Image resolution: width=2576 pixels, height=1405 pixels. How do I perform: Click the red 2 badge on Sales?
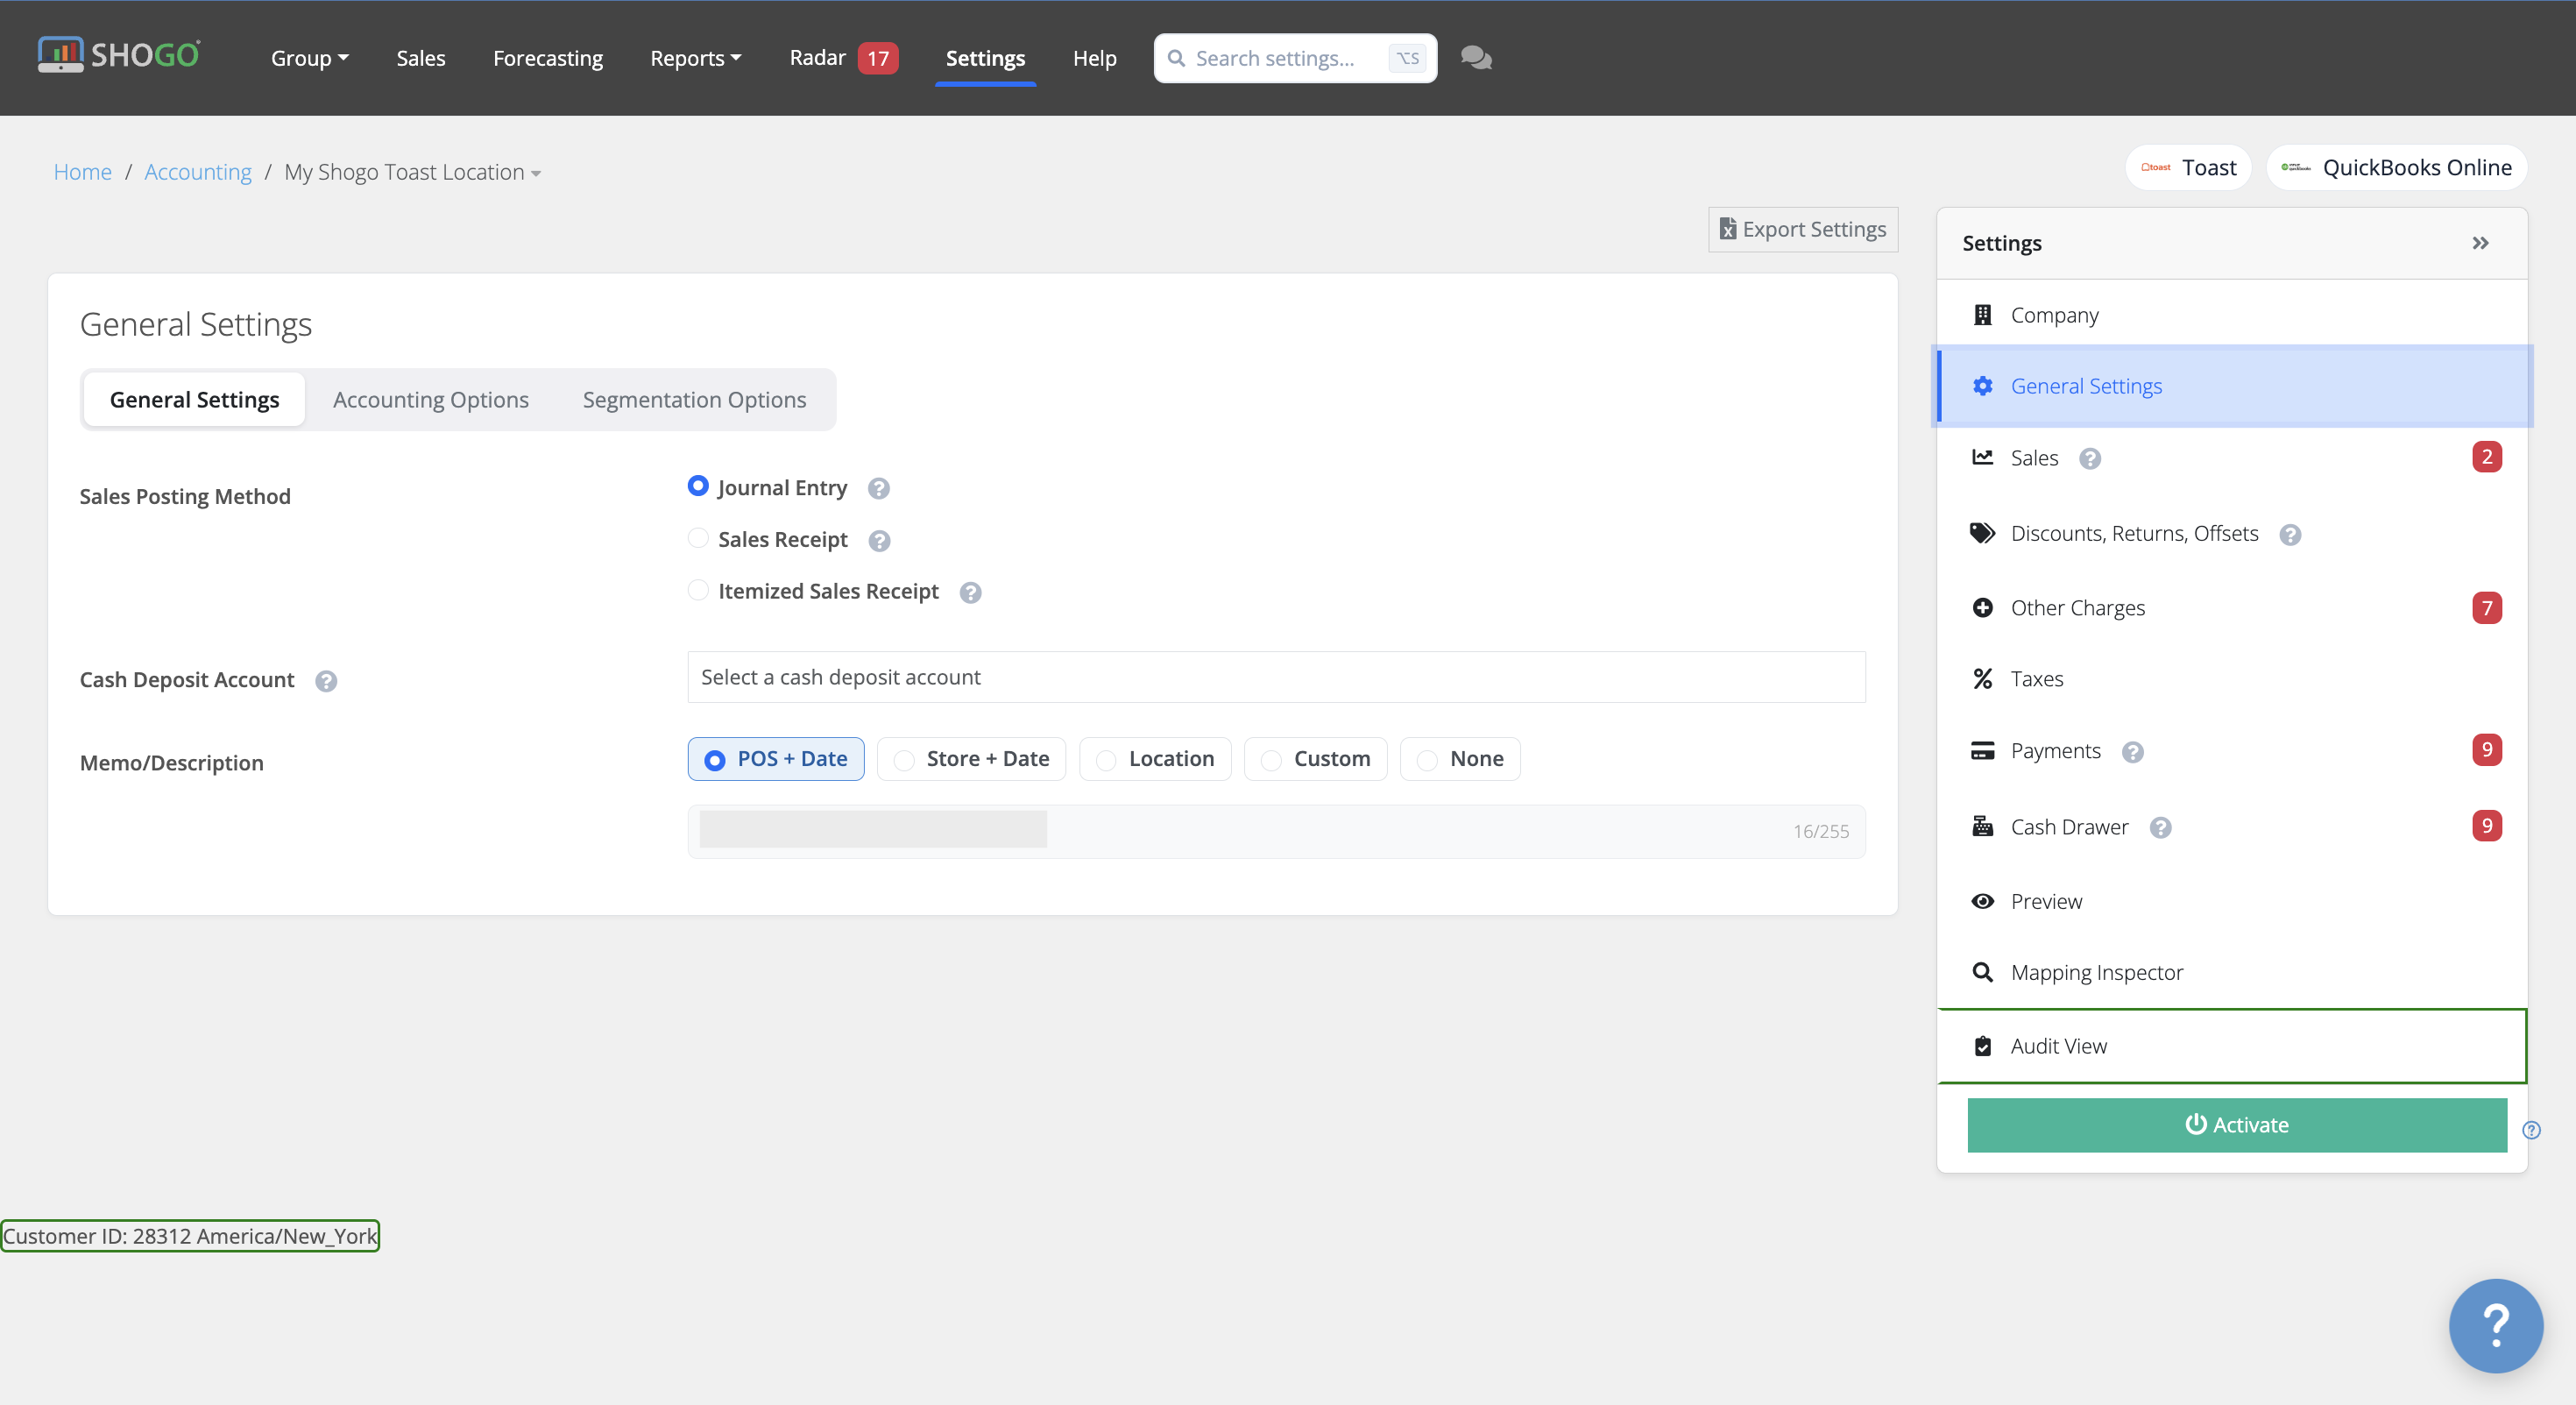[x=2487, y=456]
